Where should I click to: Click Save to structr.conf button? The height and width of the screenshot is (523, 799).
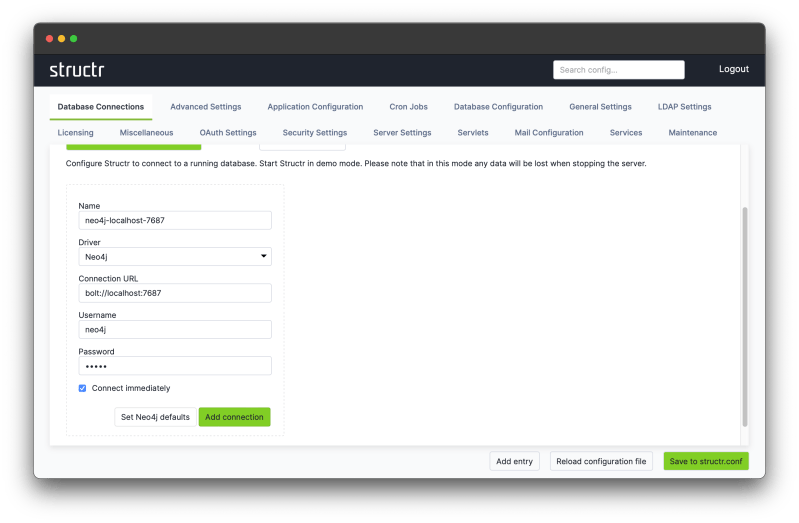(x=706, y=461)
